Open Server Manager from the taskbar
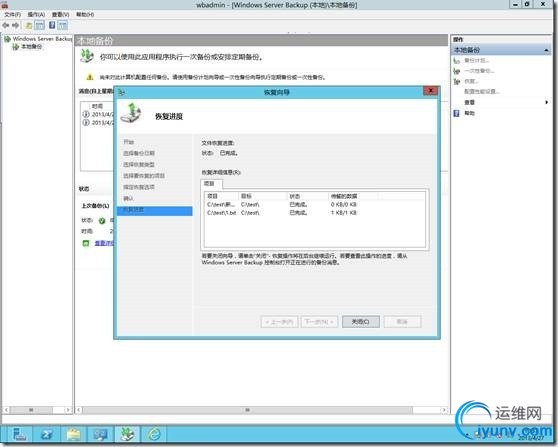The height and width of the screenshot is (447, 558). tap(20, 434)
